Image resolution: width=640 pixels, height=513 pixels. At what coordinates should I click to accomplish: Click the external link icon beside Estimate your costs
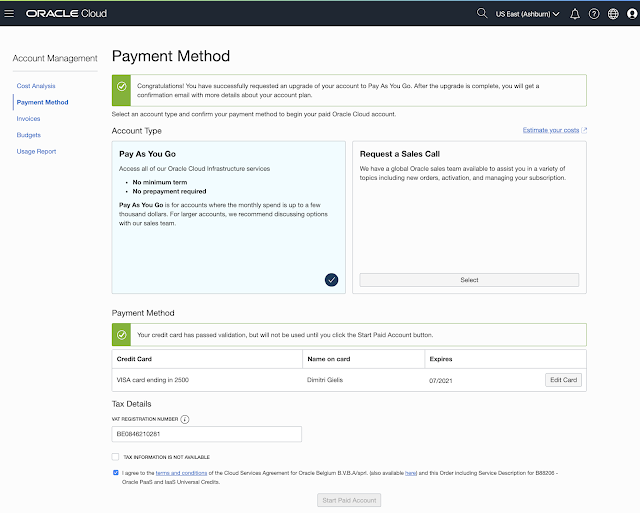point(584,130)
